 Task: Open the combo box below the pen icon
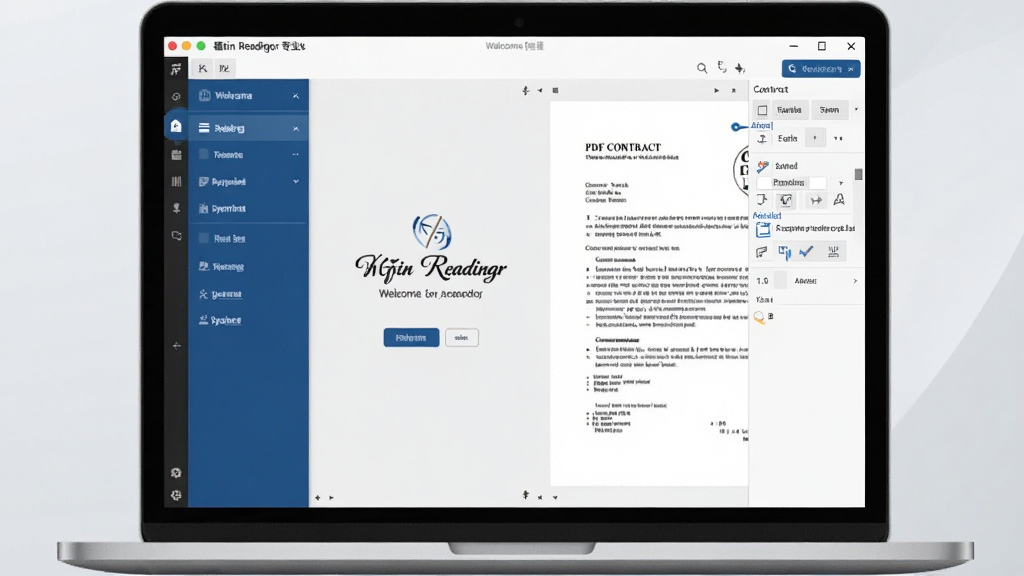coord(801,183)
